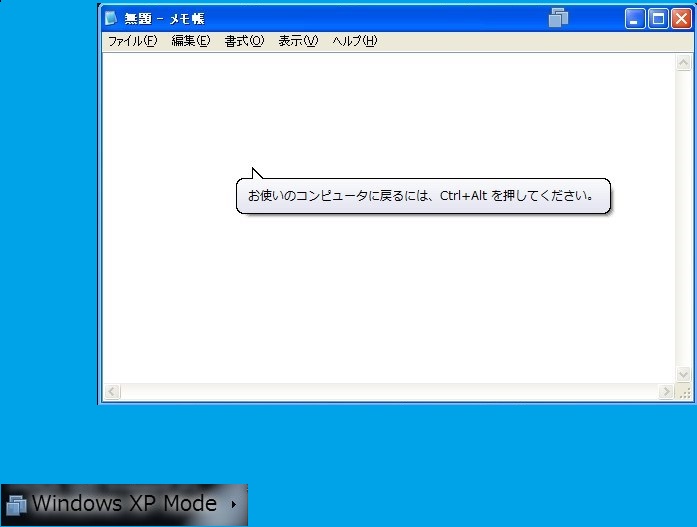This screenshot has width=697, height=527.
Task: Click the vertical scrollbar down arrow
Action: pyautogui.click(x=684, y=374)
